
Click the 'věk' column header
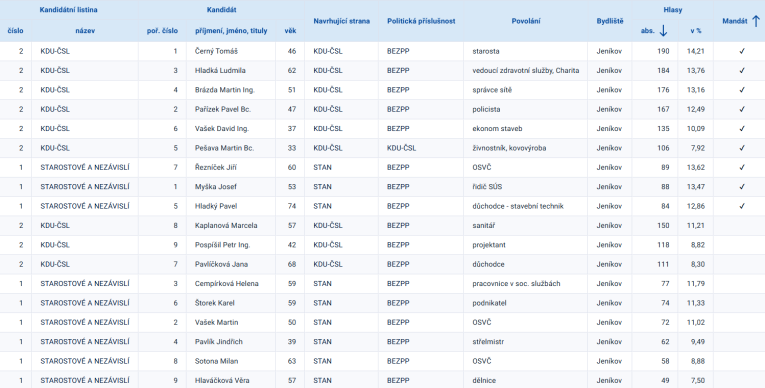(x=290, y=31)
